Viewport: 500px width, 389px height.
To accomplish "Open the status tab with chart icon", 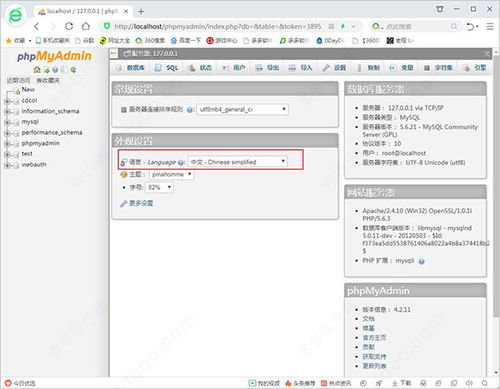I will [200, 68].
